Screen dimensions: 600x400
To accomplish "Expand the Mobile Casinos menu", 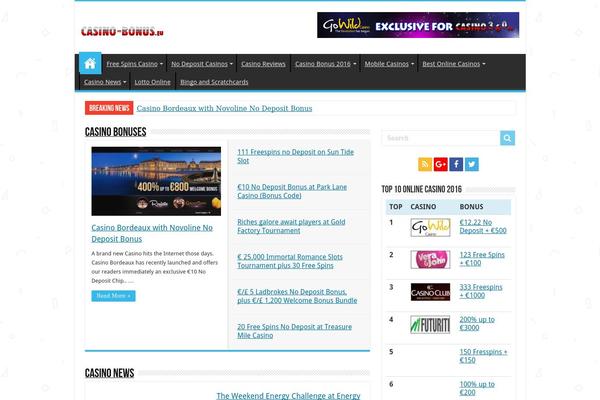I will 389,64.
